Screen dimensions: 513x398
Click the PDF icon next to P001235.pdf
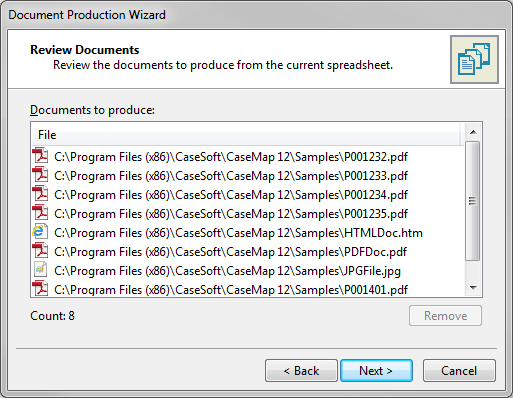click(40, 213)
